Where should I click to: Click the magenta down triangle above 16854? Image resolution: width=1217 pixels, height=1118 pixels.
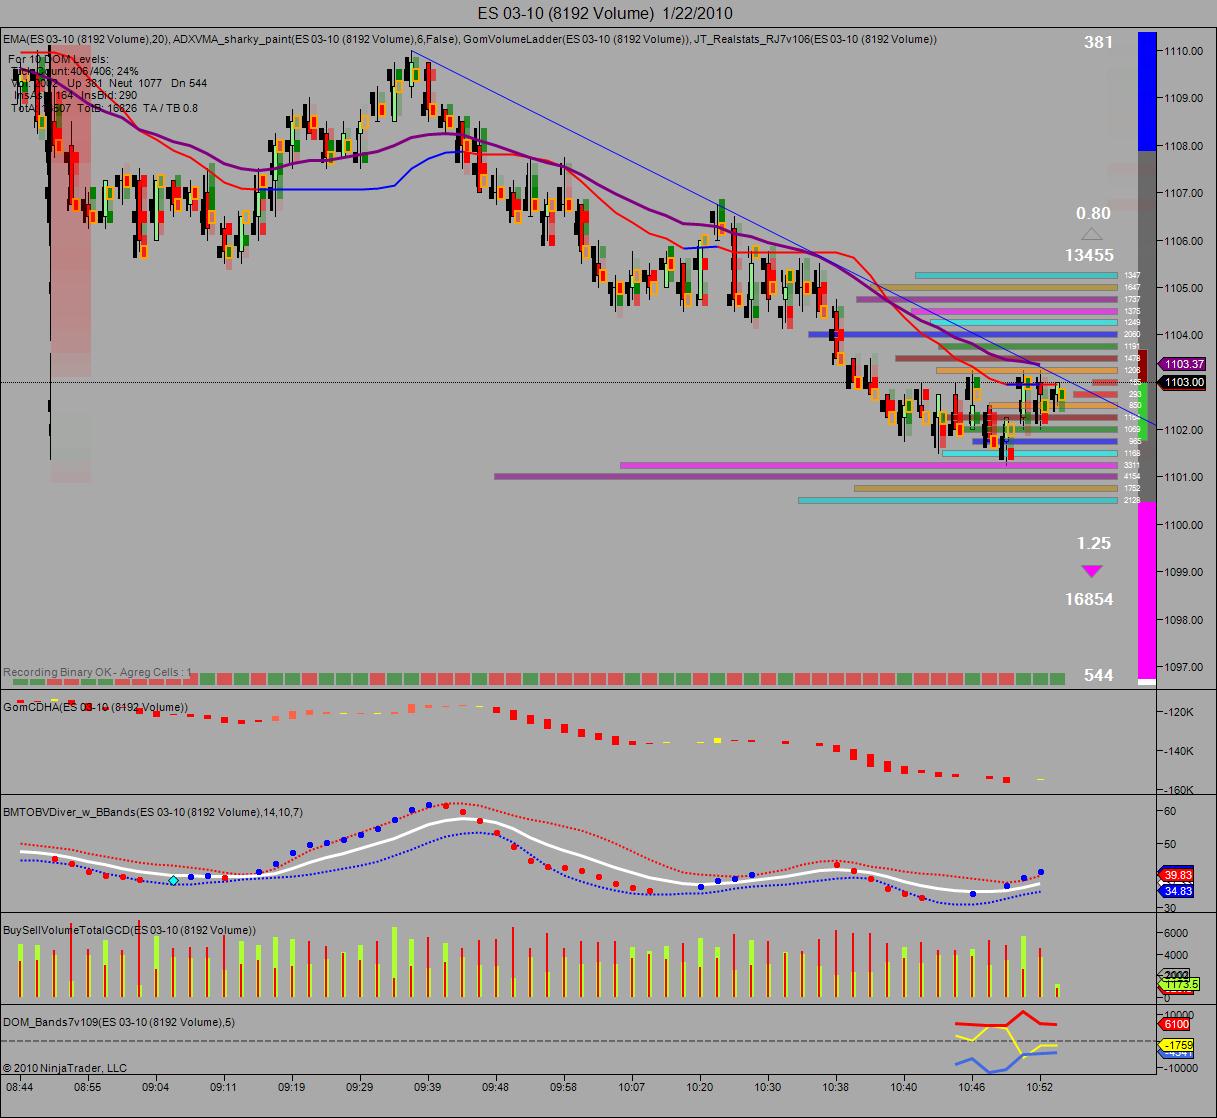1091,571
